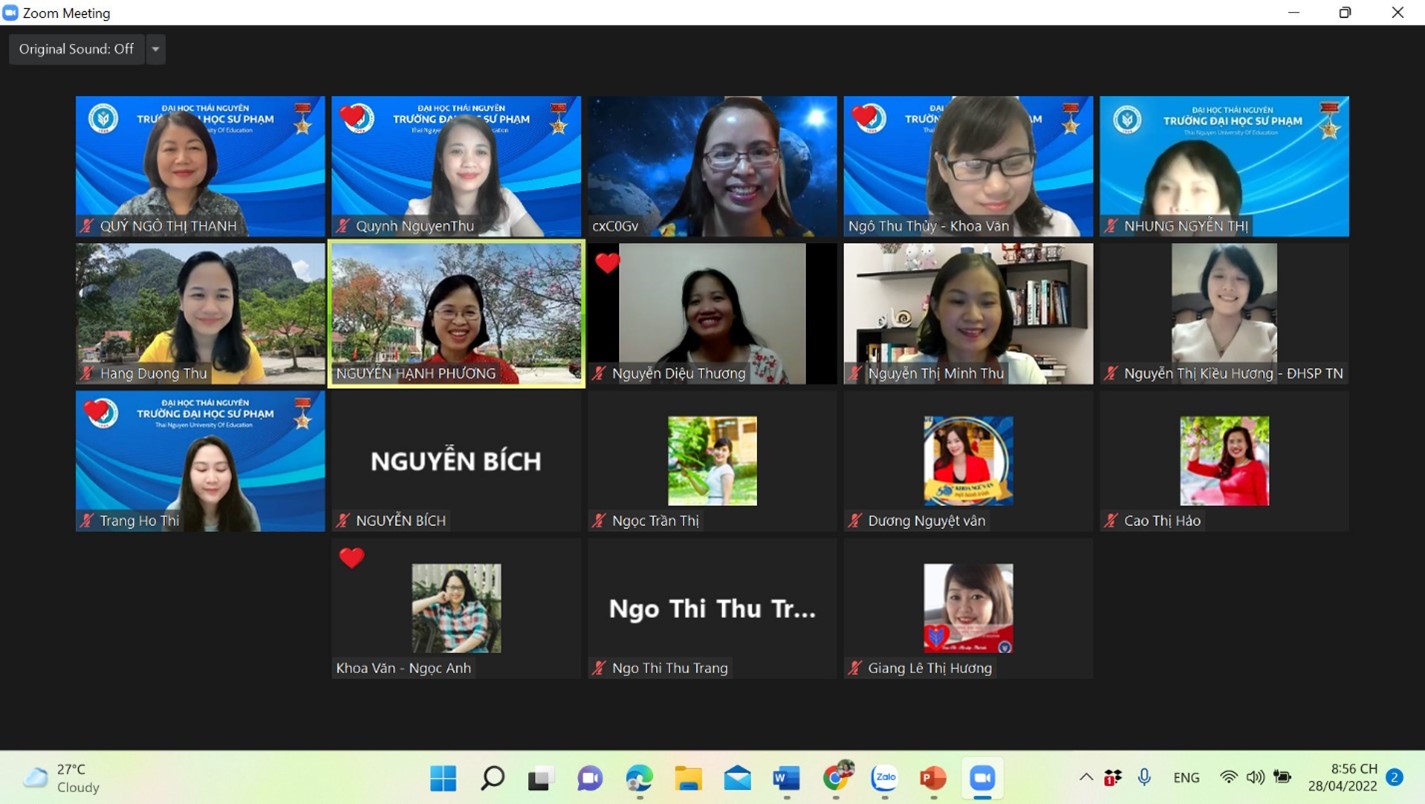
Task: Launch Word from the taskbar
Action: (786, 778)
